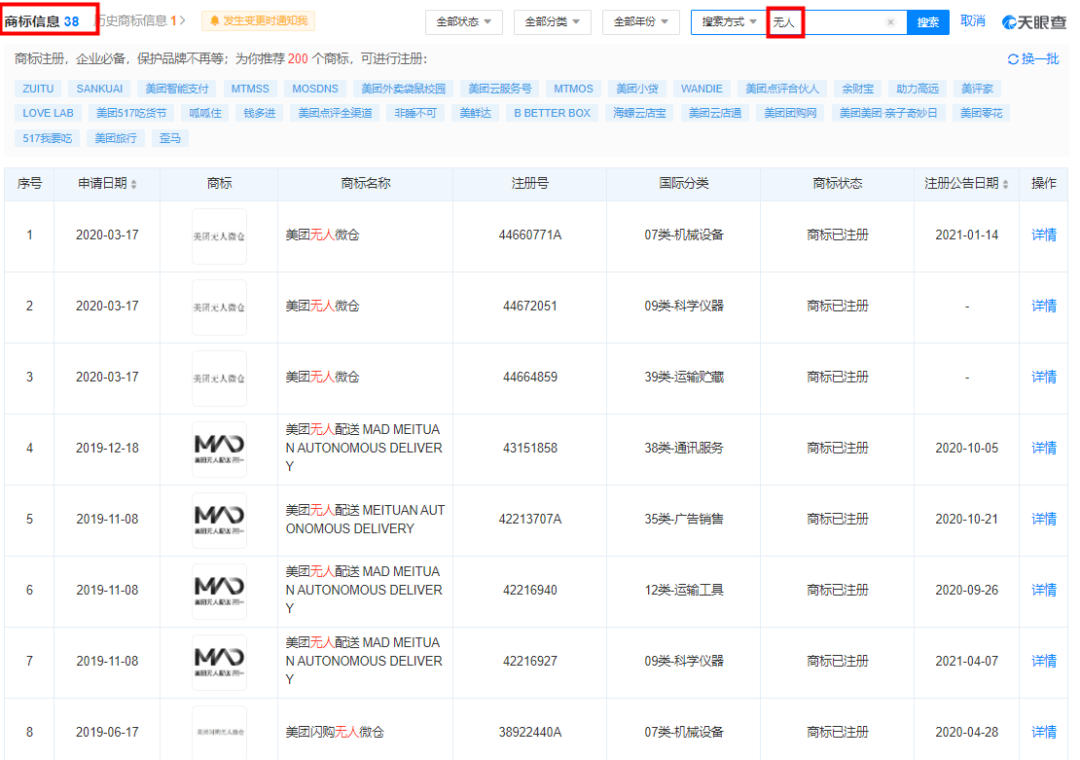Open 详情 for registration 42216940
The width and height of the screenshot is (1080, 760).
click(1043, 590)
